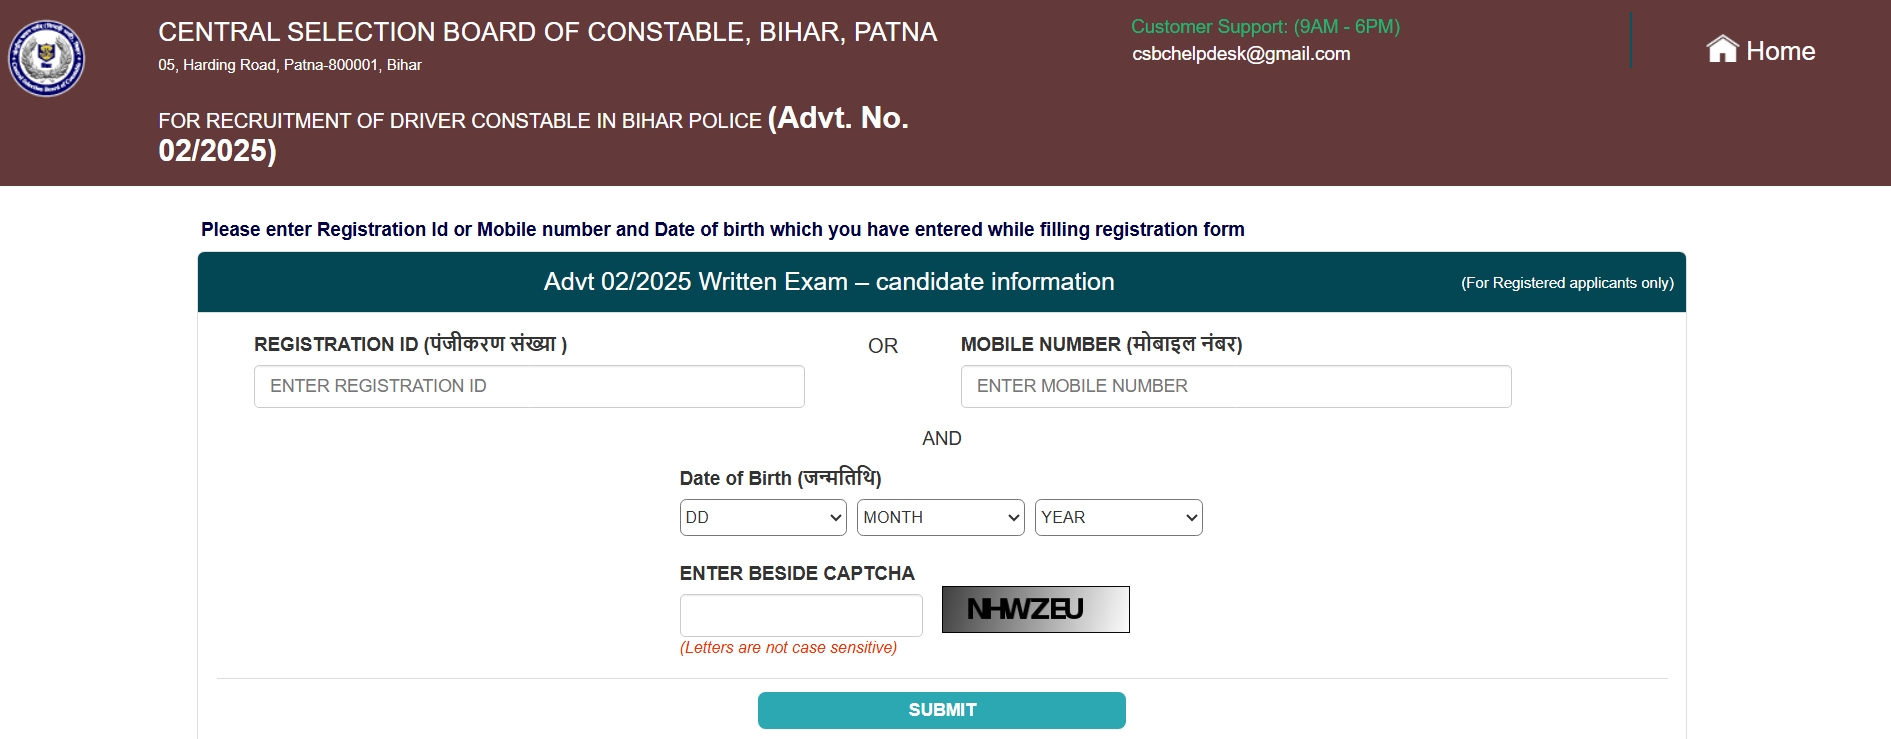Viewport: 1891px width, 739px height.
Task: Focus the Enter Registration ID field
Action: point(529,386)
